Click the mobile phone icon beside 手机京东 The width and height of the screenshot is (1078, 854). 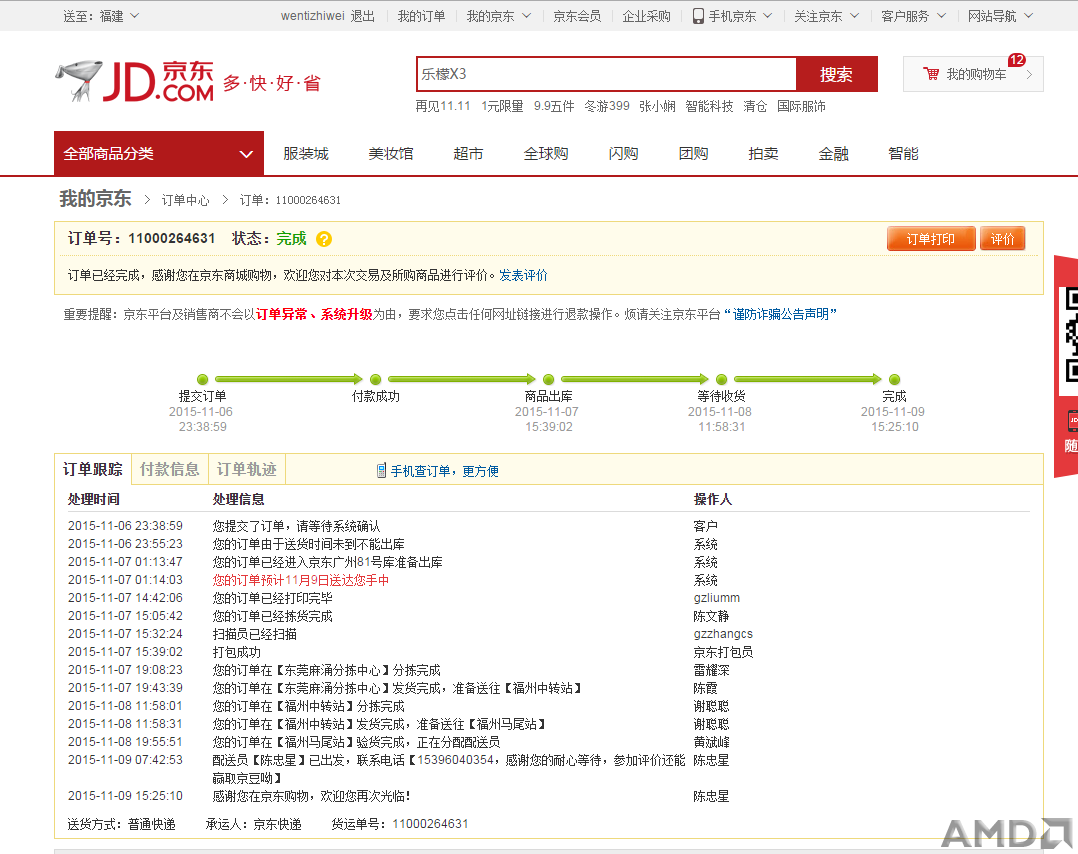tap(698, 16)
